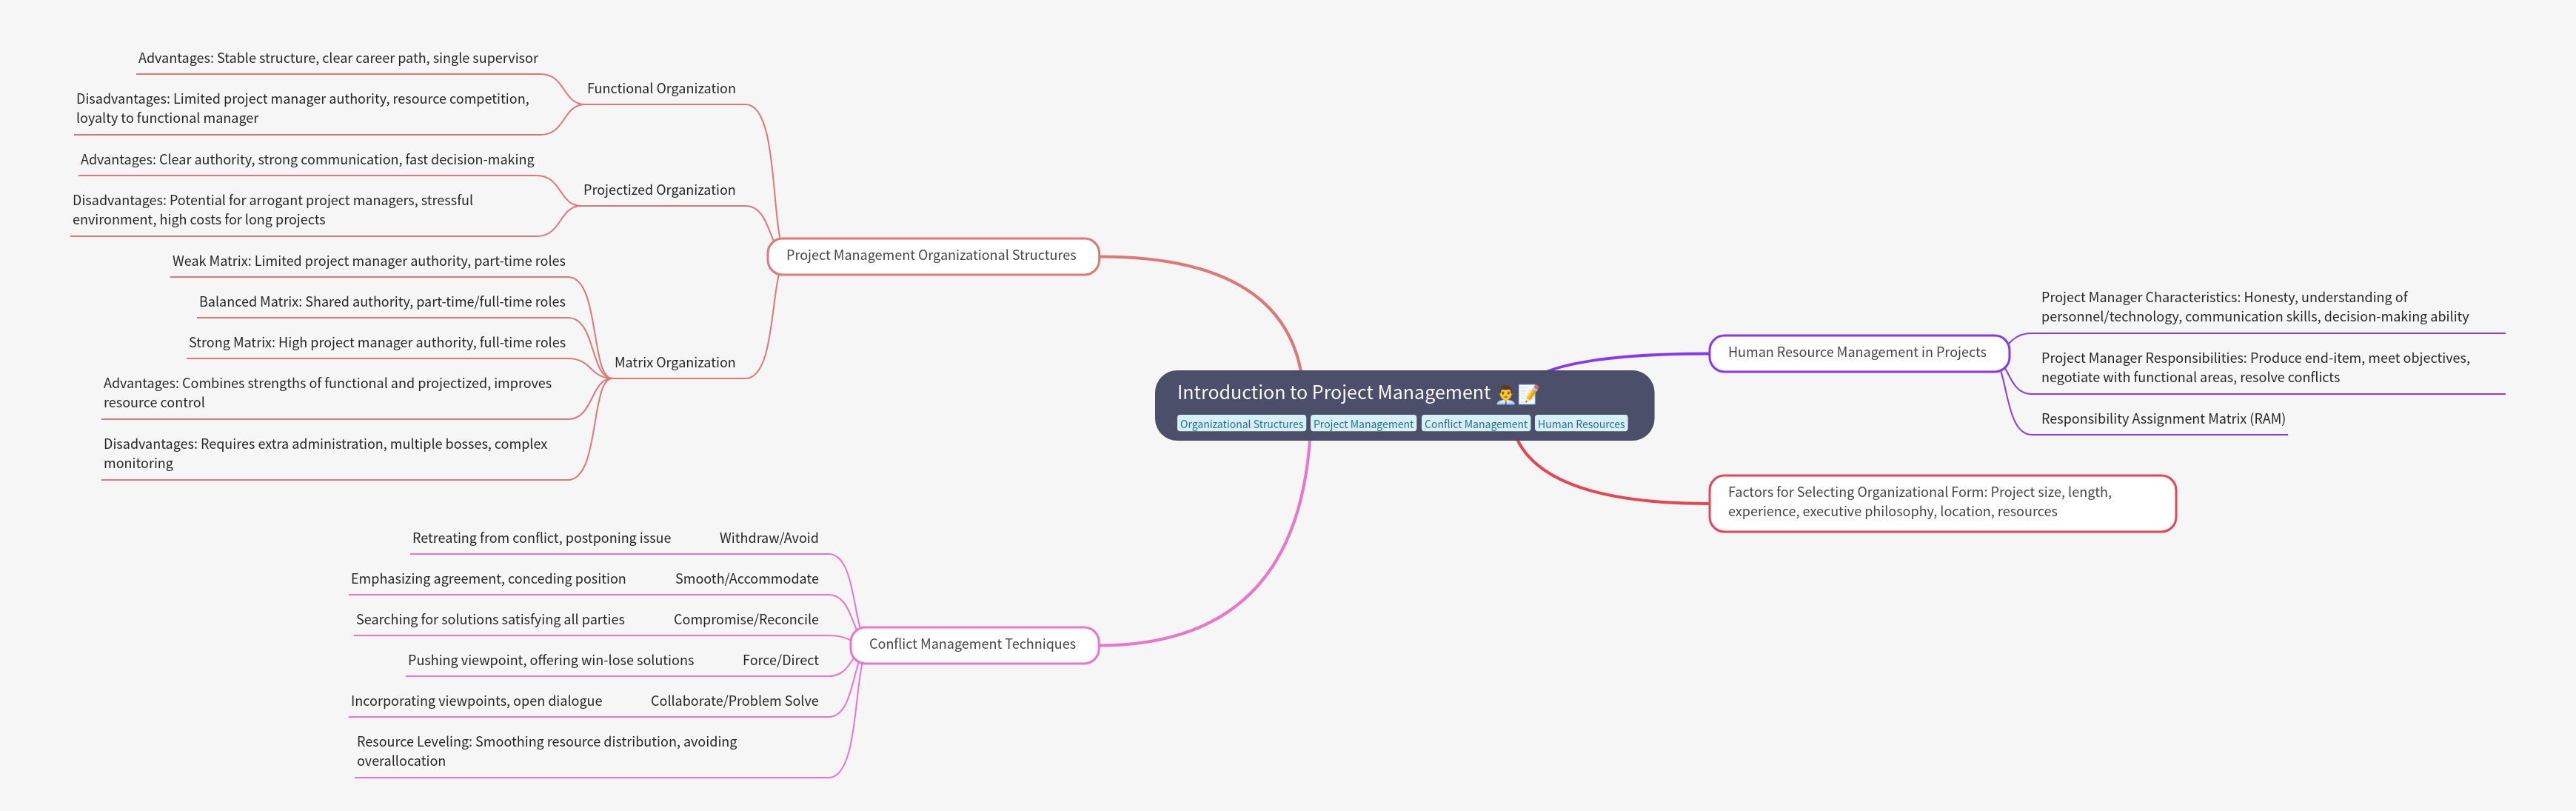This screenshot has height=811, width=2576.
Task: Click the Resource Leveling leaf node
Action: point(547,752)
